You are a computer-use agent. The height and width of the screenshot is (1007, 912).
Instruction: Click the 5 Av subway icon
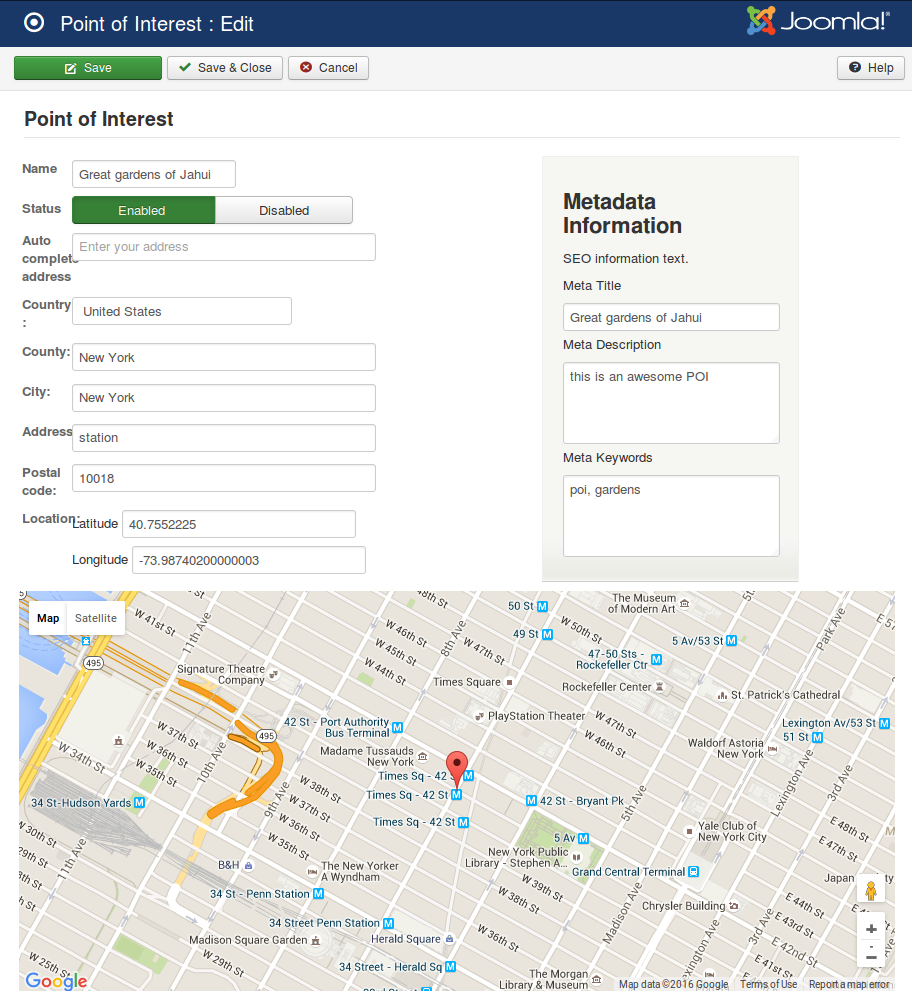click(583, 838)
